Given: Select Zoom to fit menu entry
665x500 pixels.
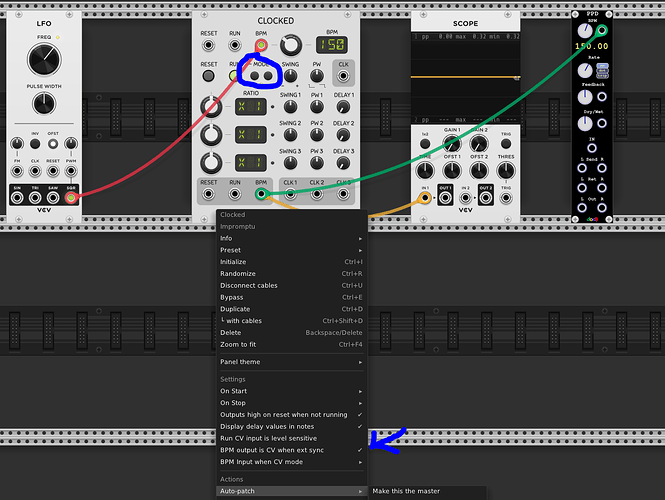Looking at the screenshot, I should 291,345.
